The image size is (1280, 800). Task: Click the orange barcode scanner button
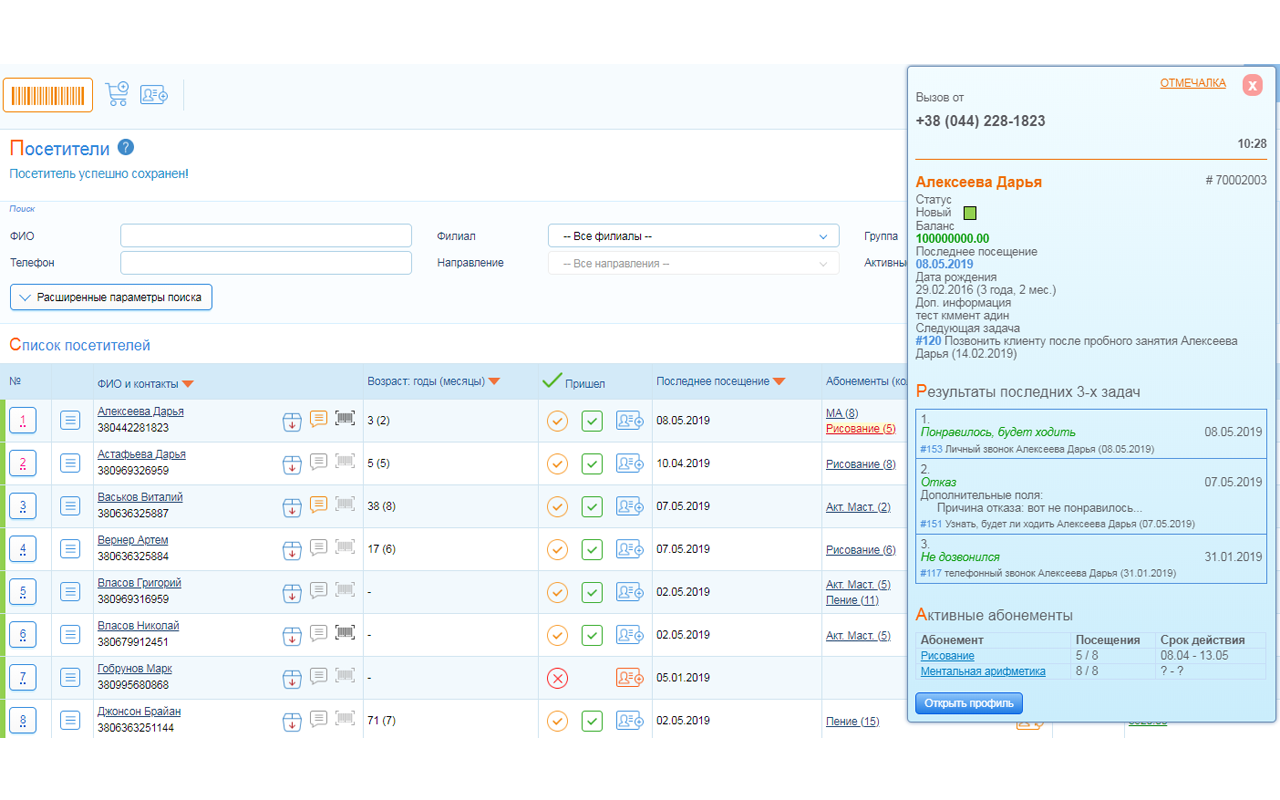(x=48, y=95)
